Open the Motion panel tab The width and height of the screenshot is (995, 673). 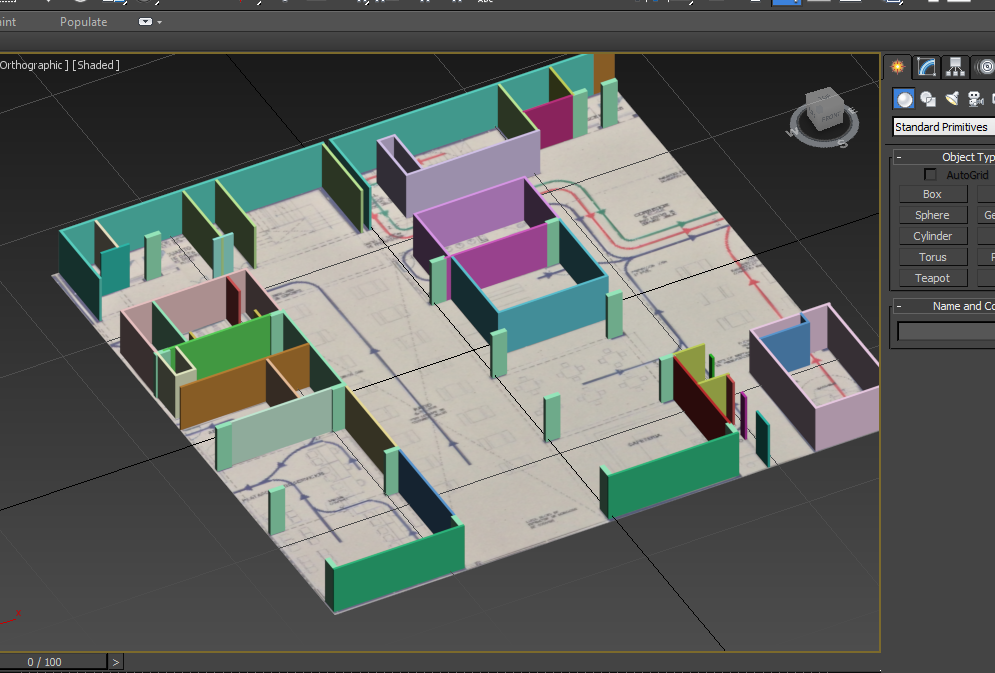click(x=984, y=67)
